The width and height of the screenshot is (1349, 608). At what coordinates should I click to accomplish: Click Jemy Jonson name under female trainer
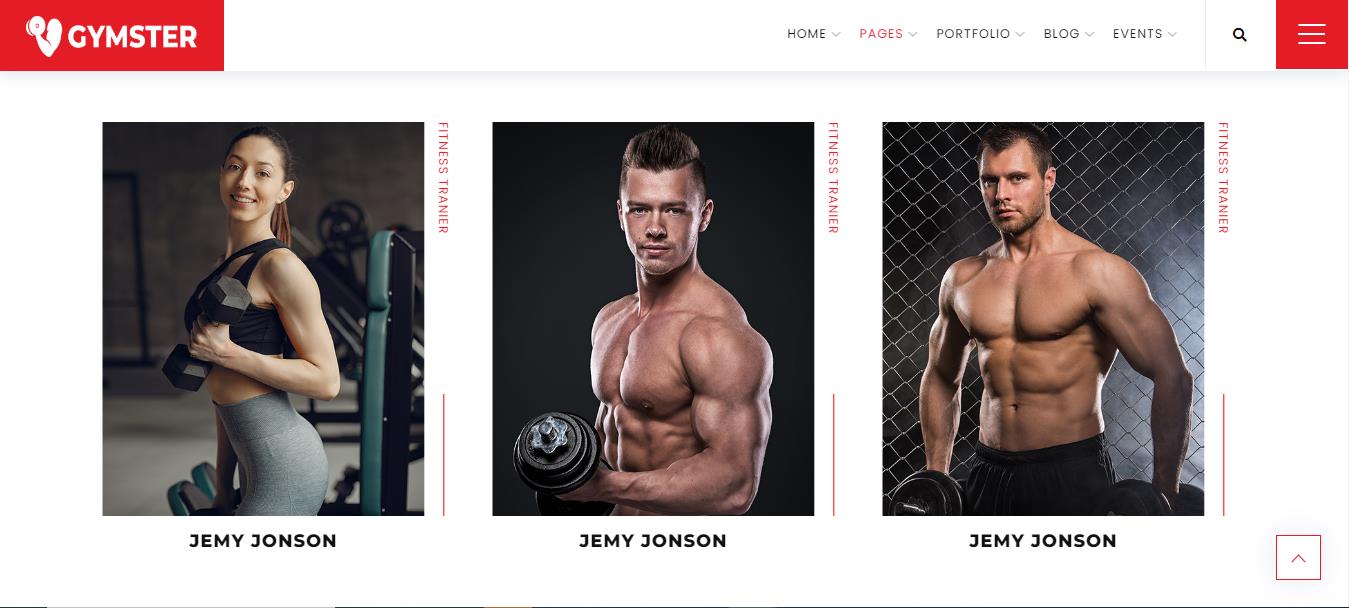click(x=263, y=541)
